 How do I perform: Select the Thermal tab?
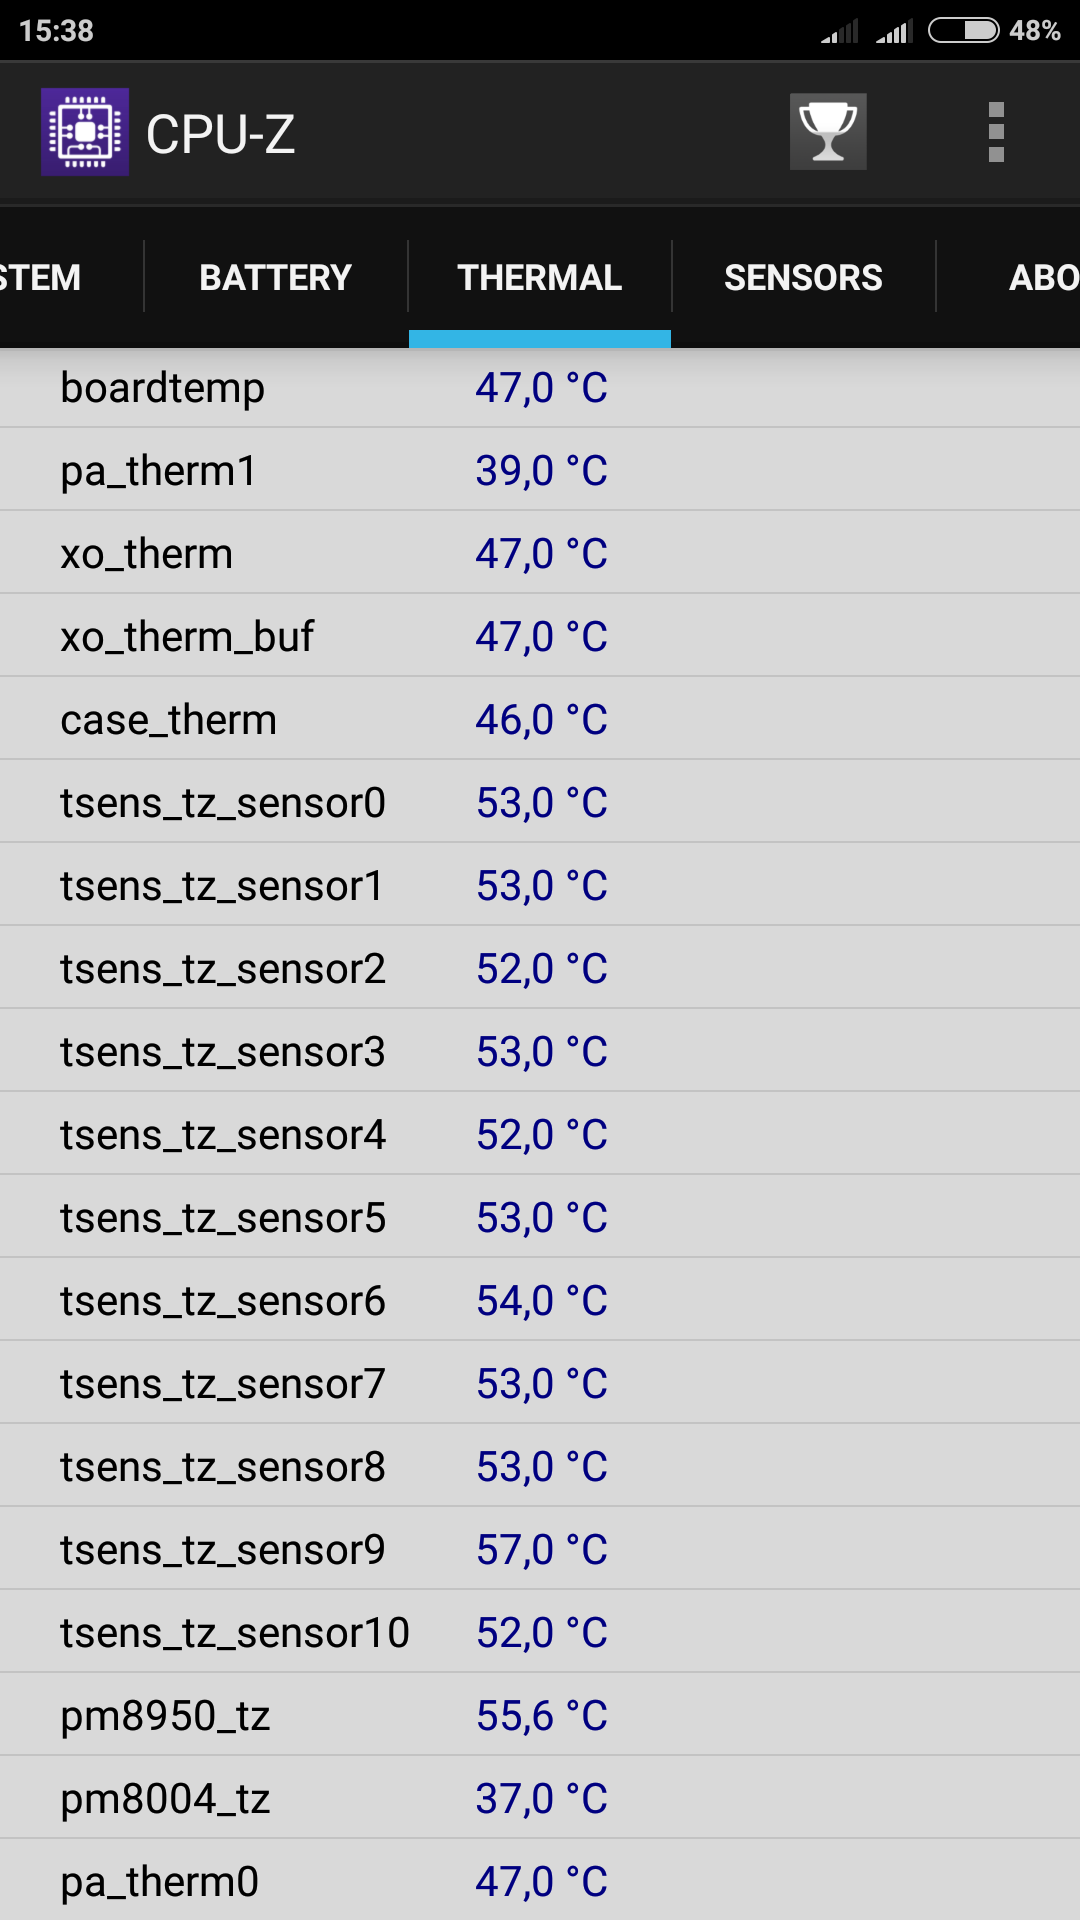tap(540, 277)
